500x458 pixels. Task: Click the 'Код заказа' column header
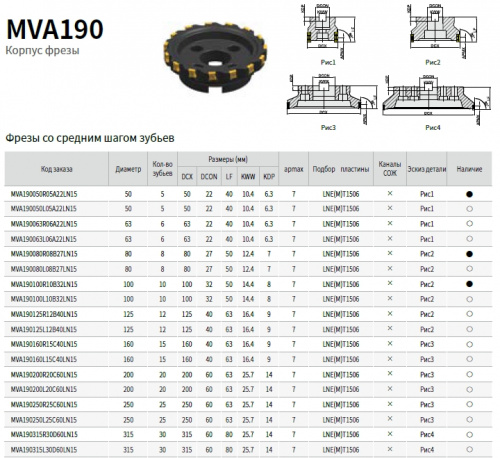coord(56,169)
